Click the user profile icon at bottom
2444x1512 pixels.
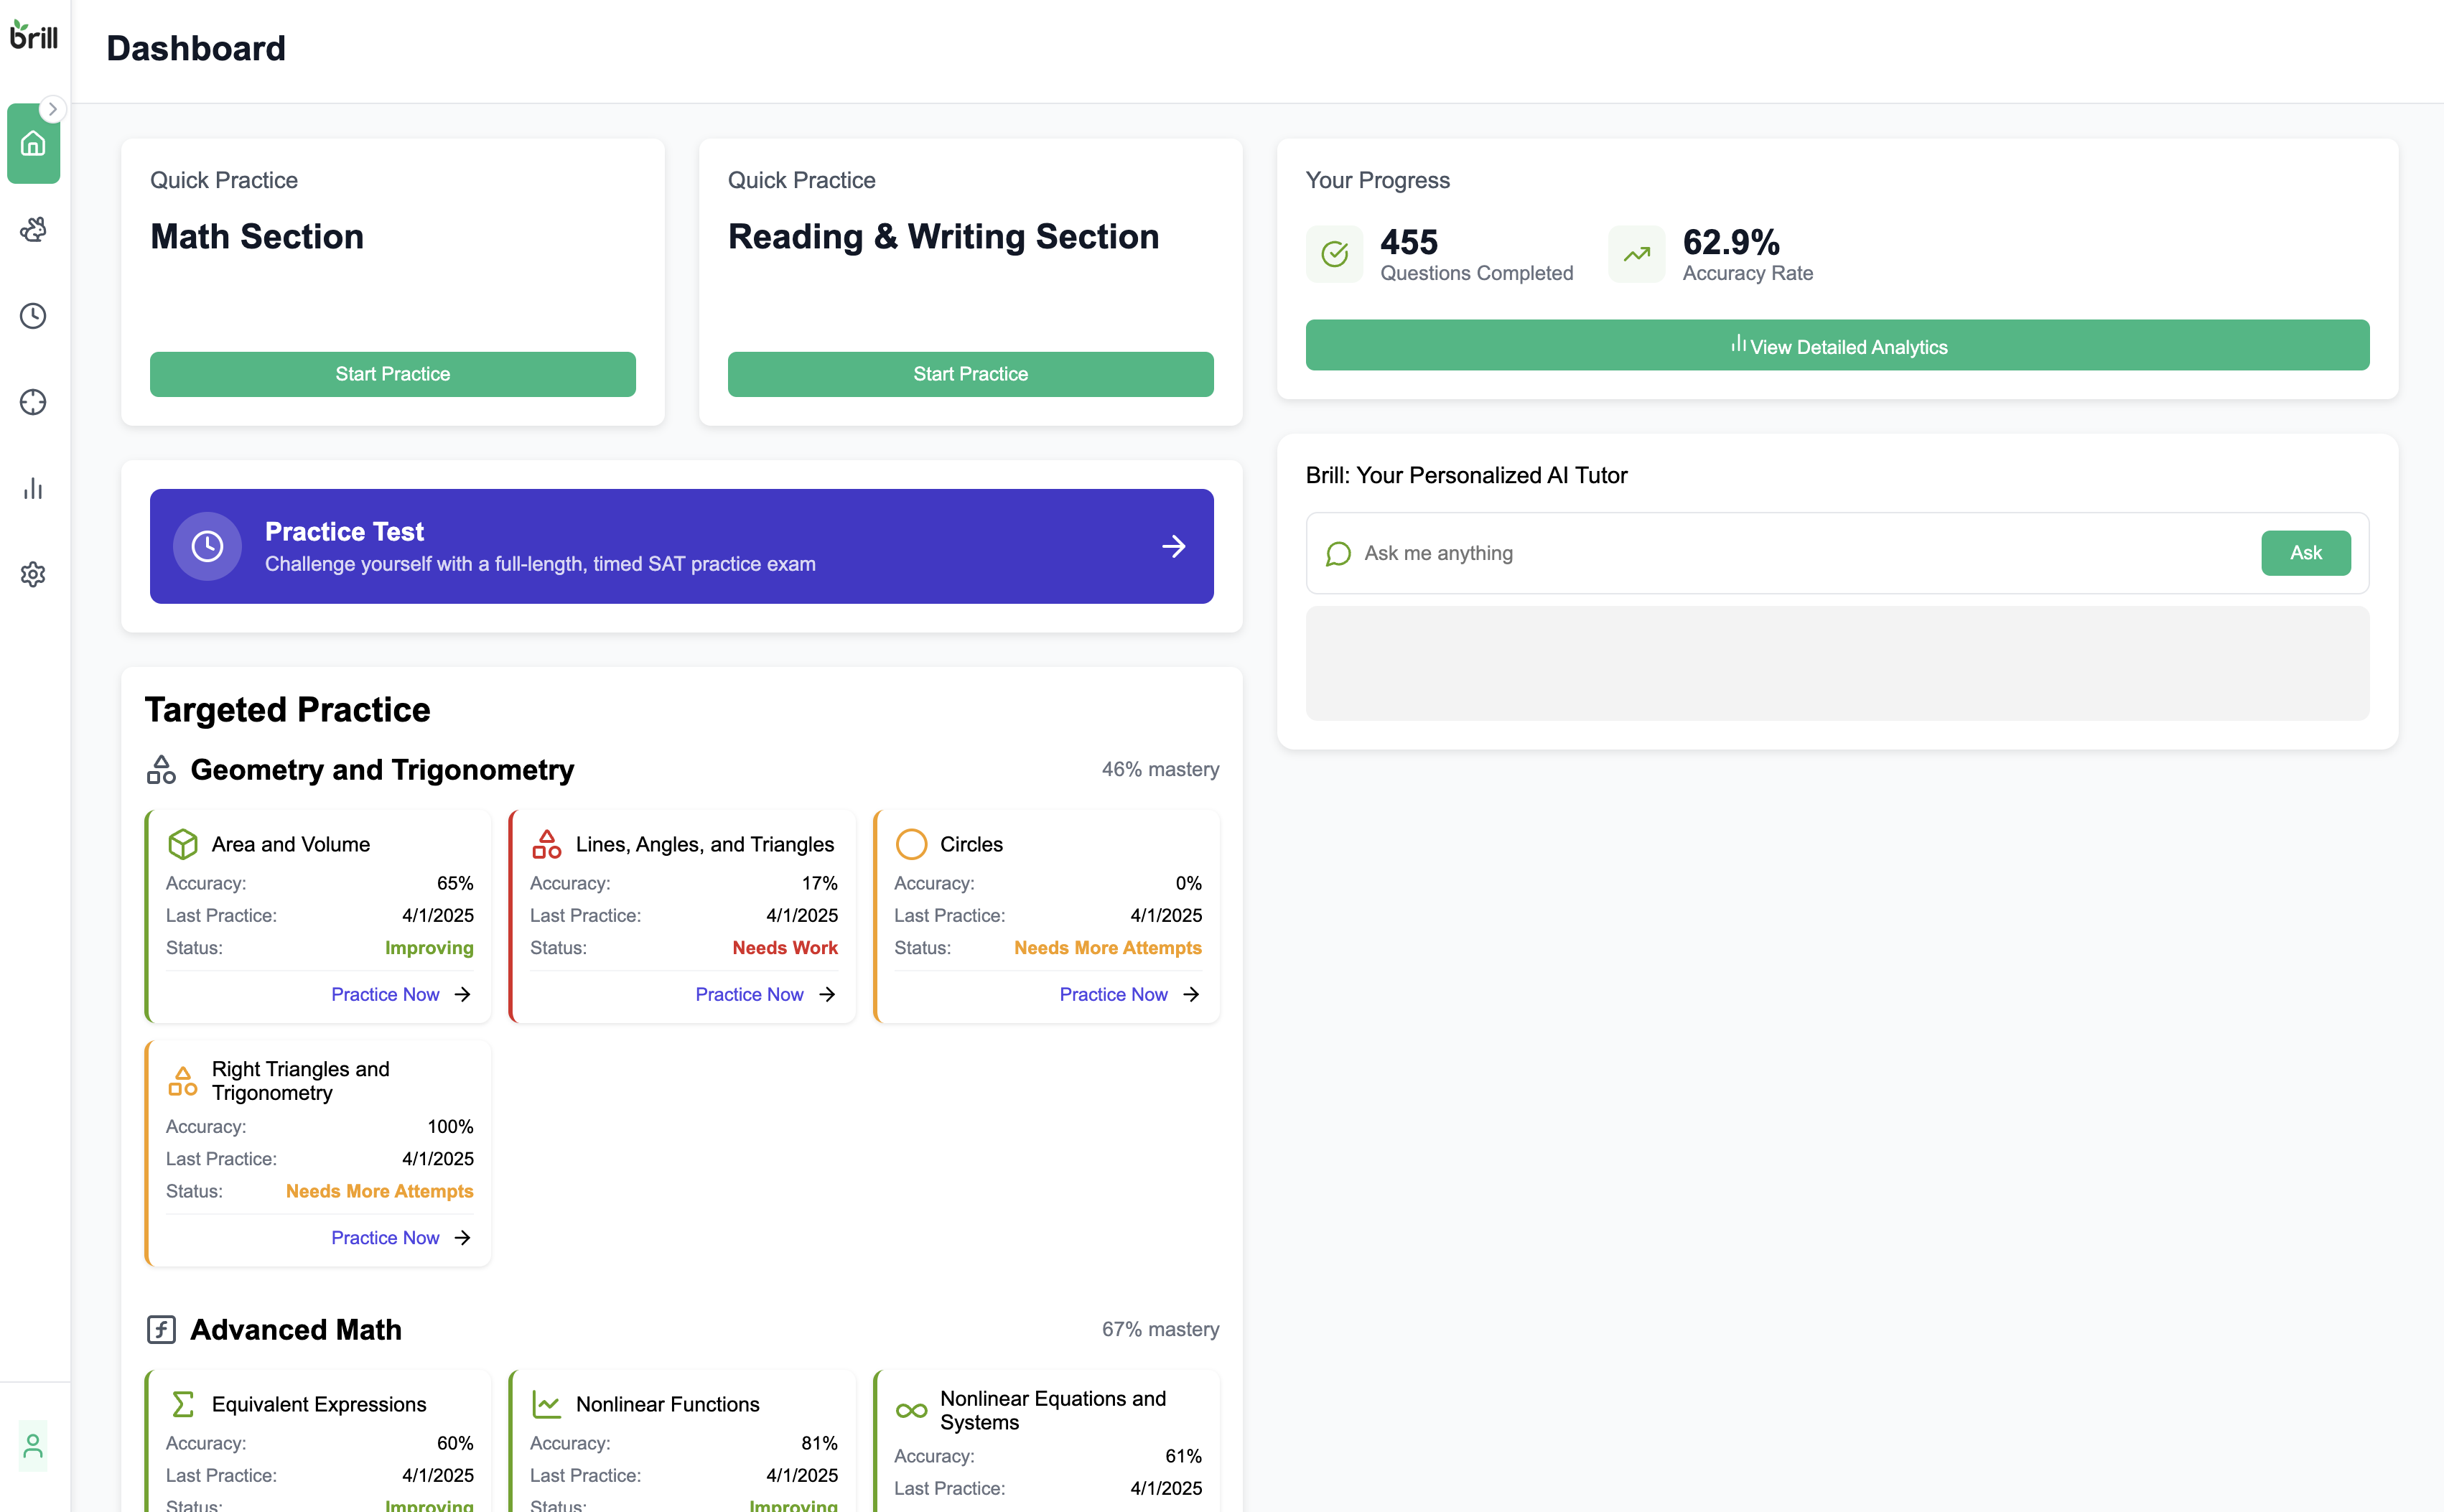(x=33, y=1446)
